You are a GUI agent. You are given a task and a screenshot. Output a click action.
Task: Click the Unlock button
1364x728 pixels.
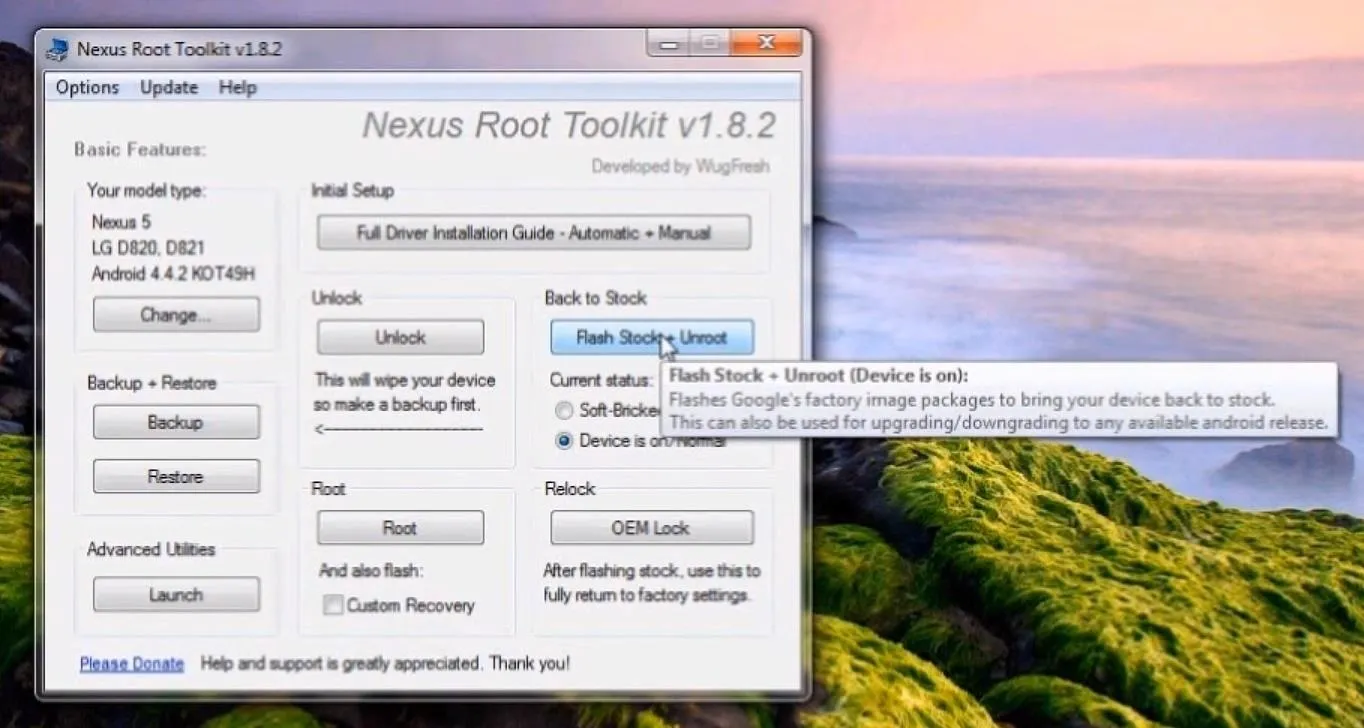400,337
